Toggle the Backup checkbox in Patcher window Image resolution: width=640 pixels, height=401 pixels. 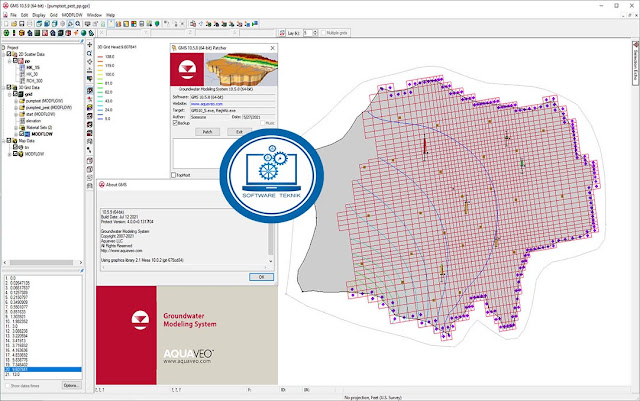(x=175, y=123)
